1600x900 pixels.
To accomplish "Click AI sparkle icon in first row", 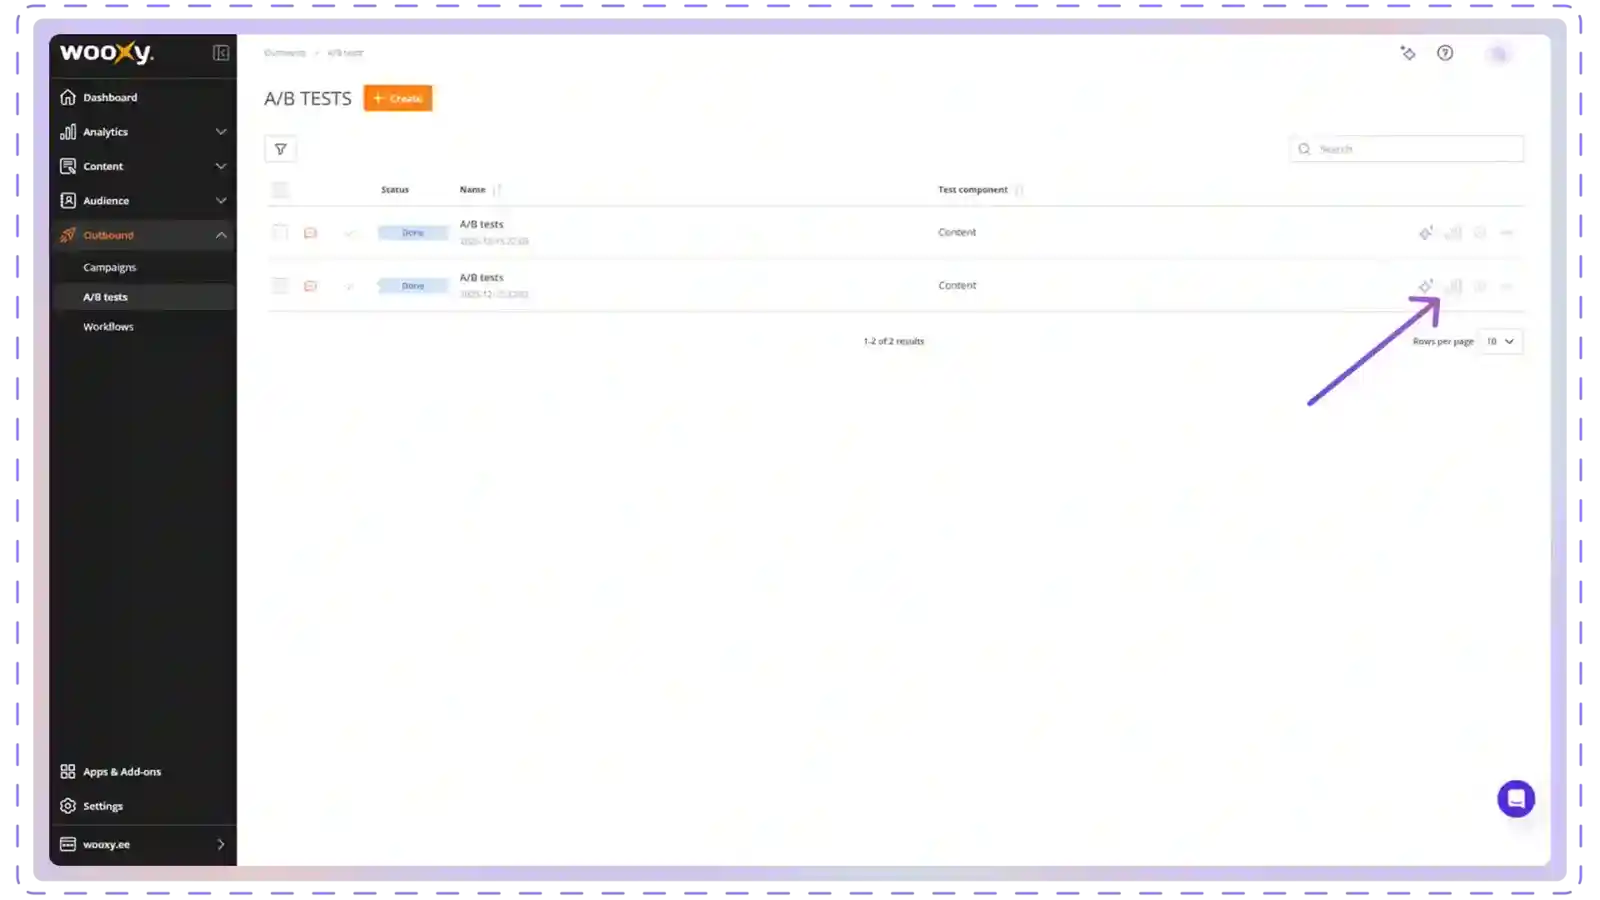I will (1426, 233).
